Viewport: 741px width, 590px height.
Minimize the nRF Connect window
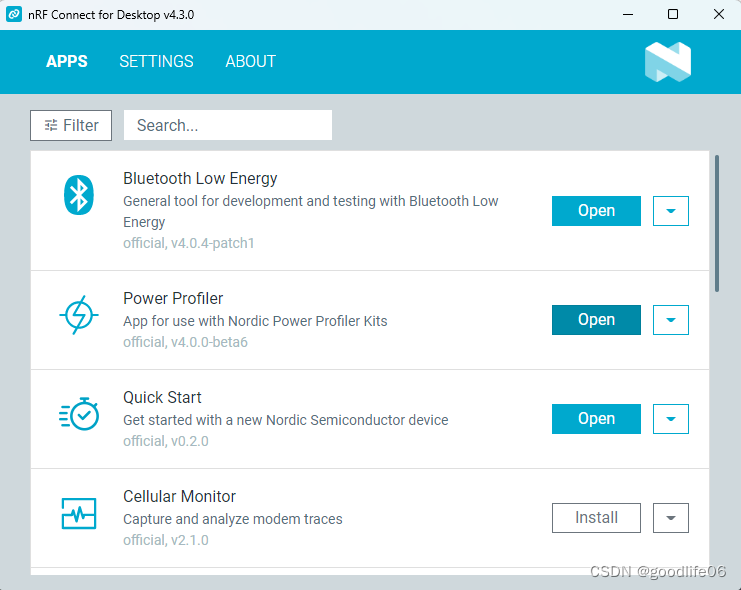(x=628, y=14)
